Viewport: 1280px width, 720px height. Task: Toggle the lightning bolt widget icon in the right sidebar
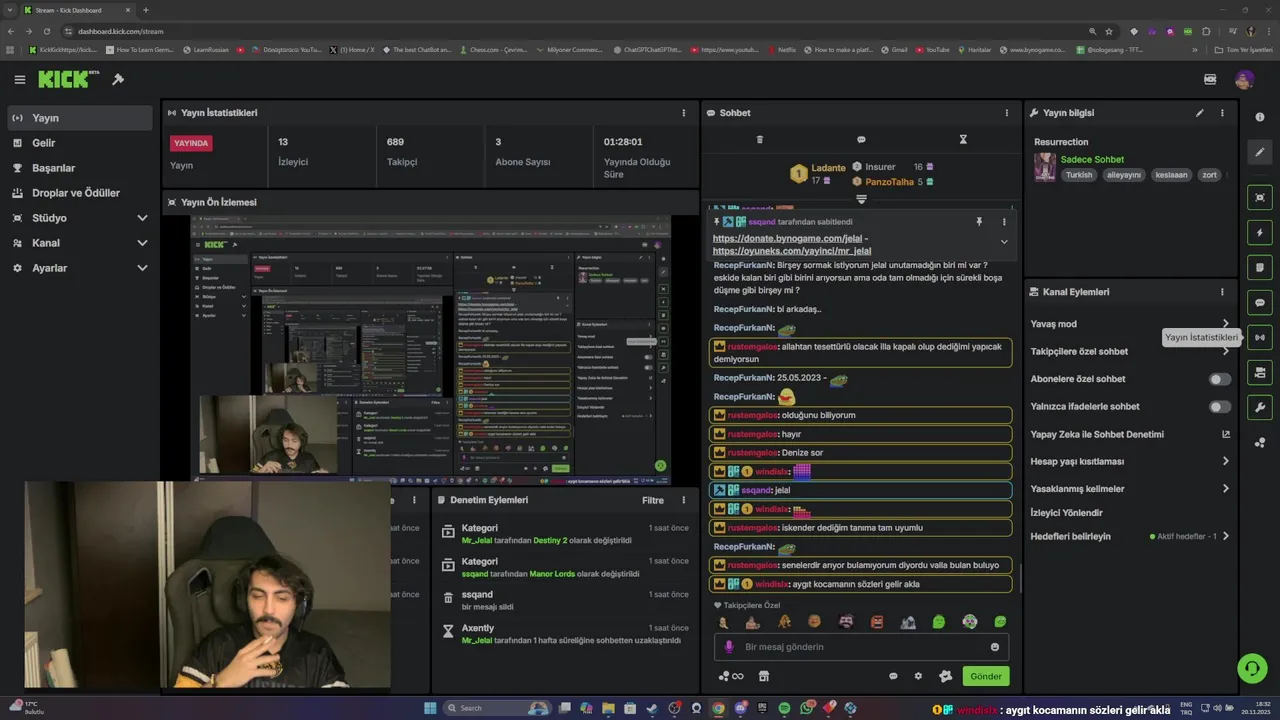coord(1260,233)
